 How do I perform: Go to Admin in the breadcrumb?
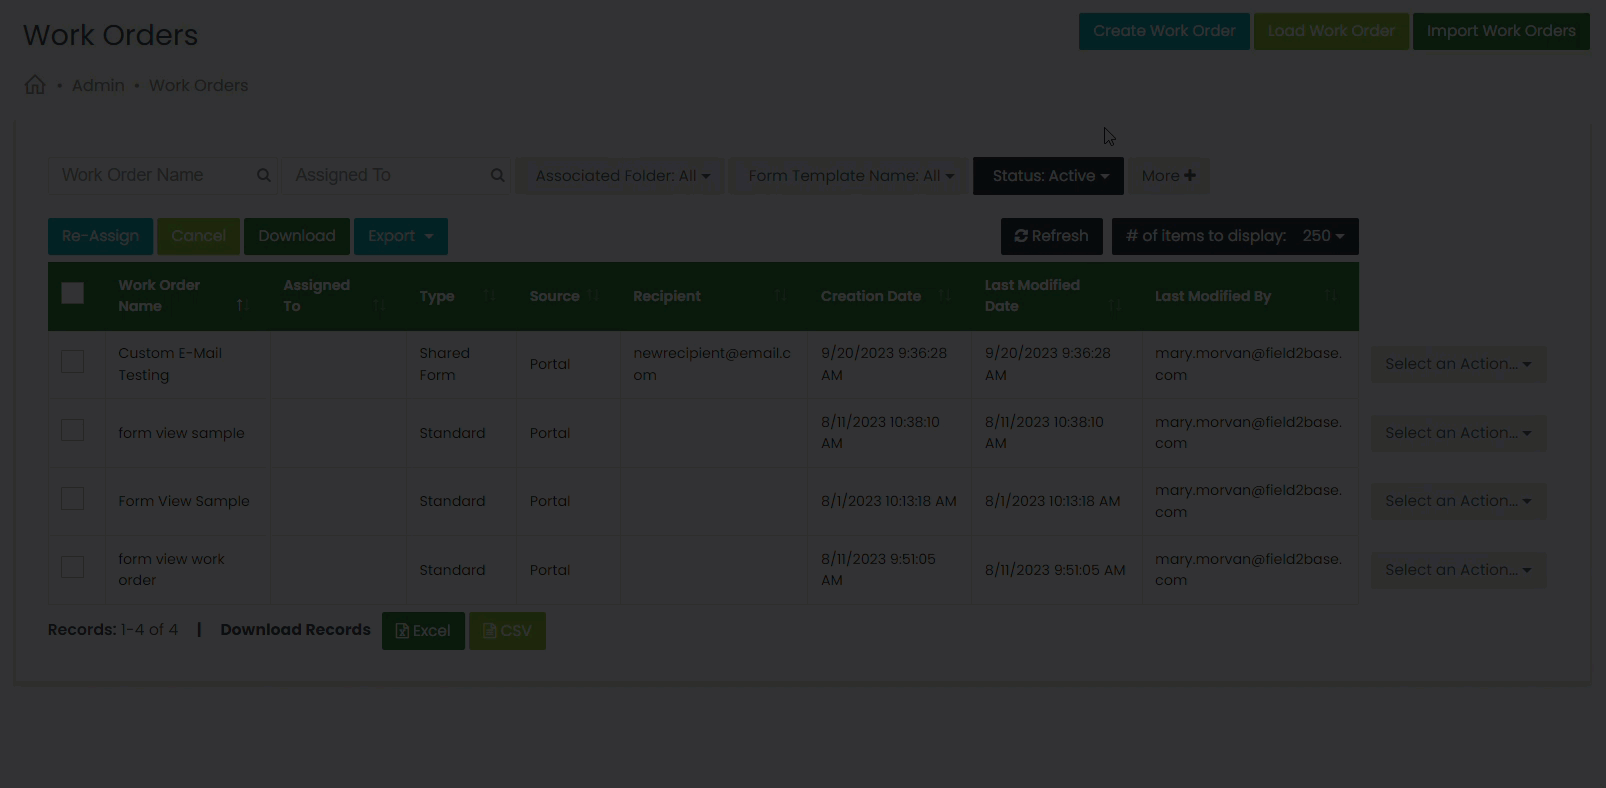tap(98, 86)
